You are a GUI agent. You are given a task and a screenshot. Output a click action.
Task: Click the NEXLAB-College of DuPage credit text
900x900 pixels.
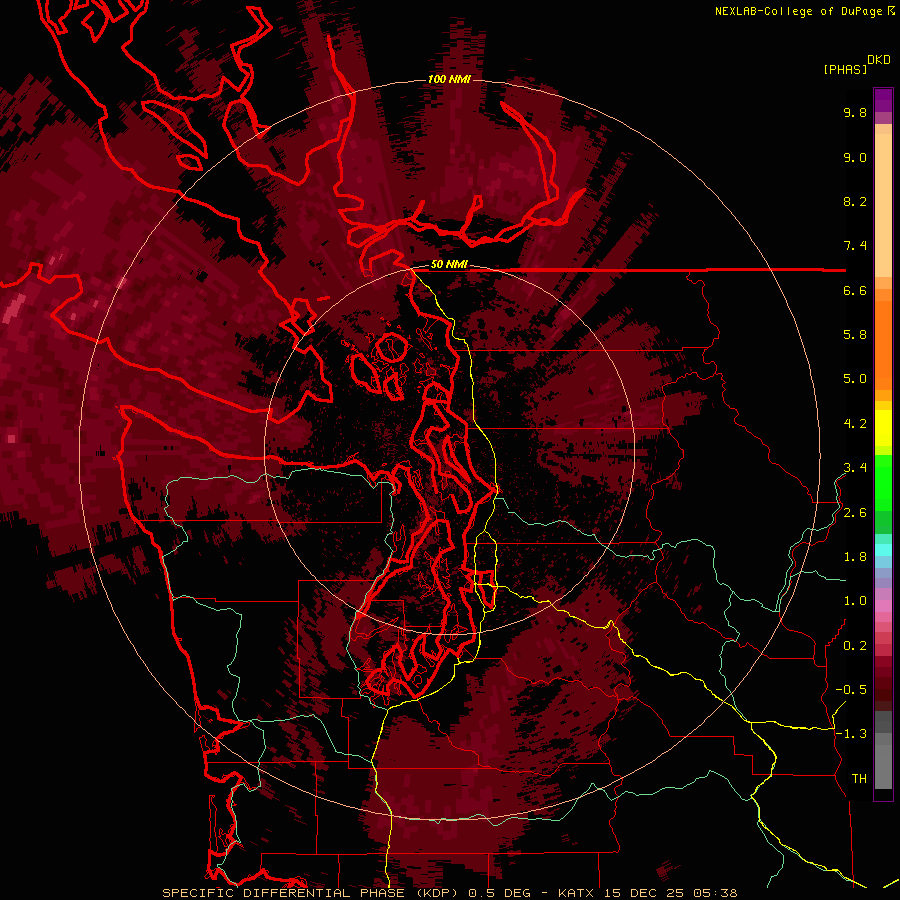click(800, 11)
